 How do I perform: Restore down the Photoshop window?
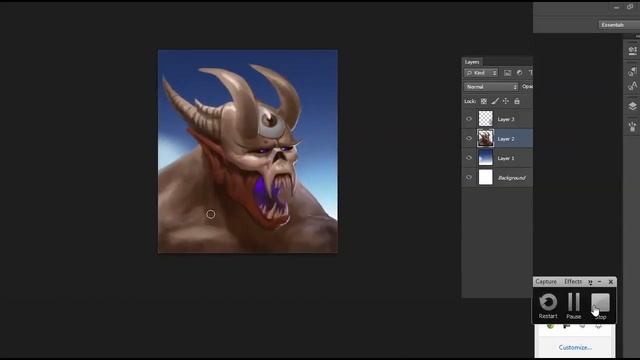[630, 7]
